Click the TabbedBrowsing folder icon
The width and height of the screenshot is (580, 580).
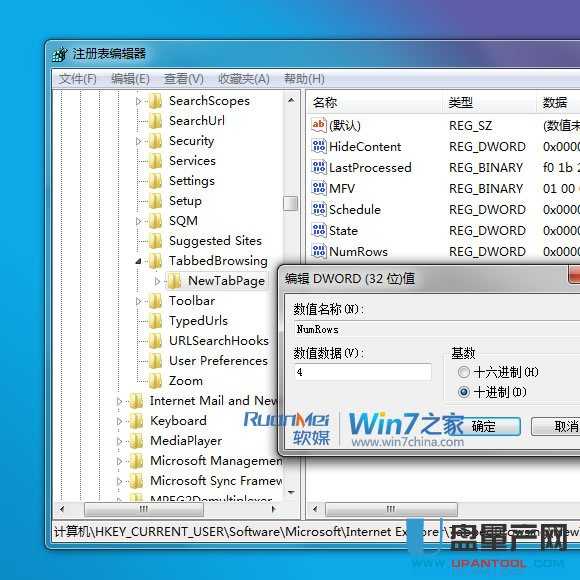(155, 261)
